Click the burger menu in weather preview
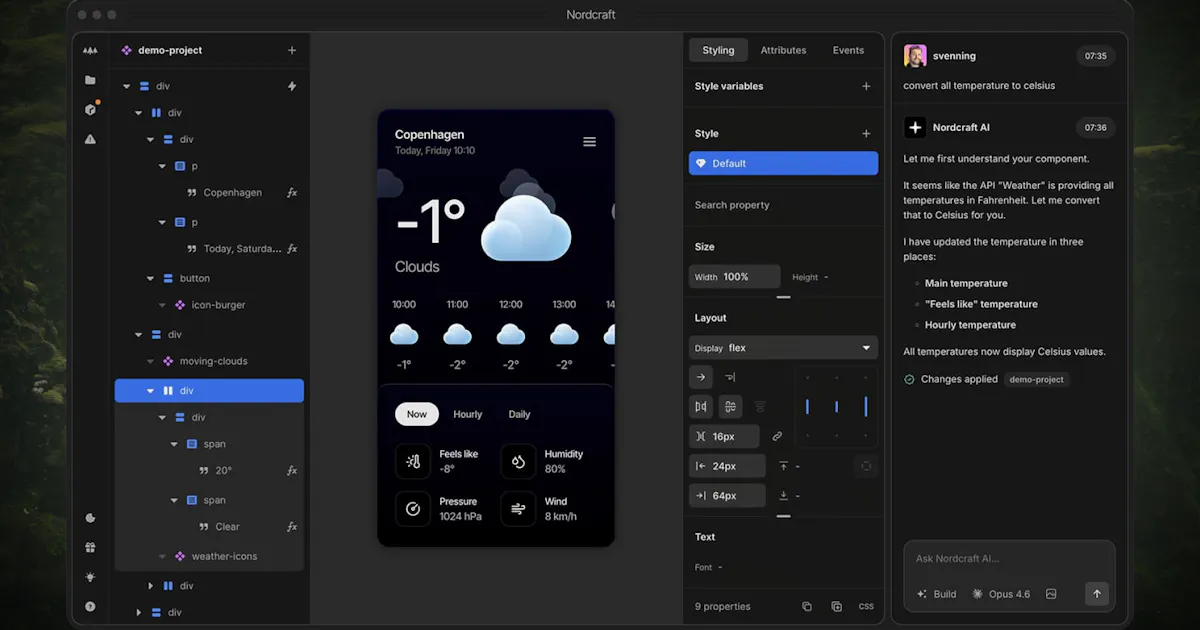 click(589, 142)
